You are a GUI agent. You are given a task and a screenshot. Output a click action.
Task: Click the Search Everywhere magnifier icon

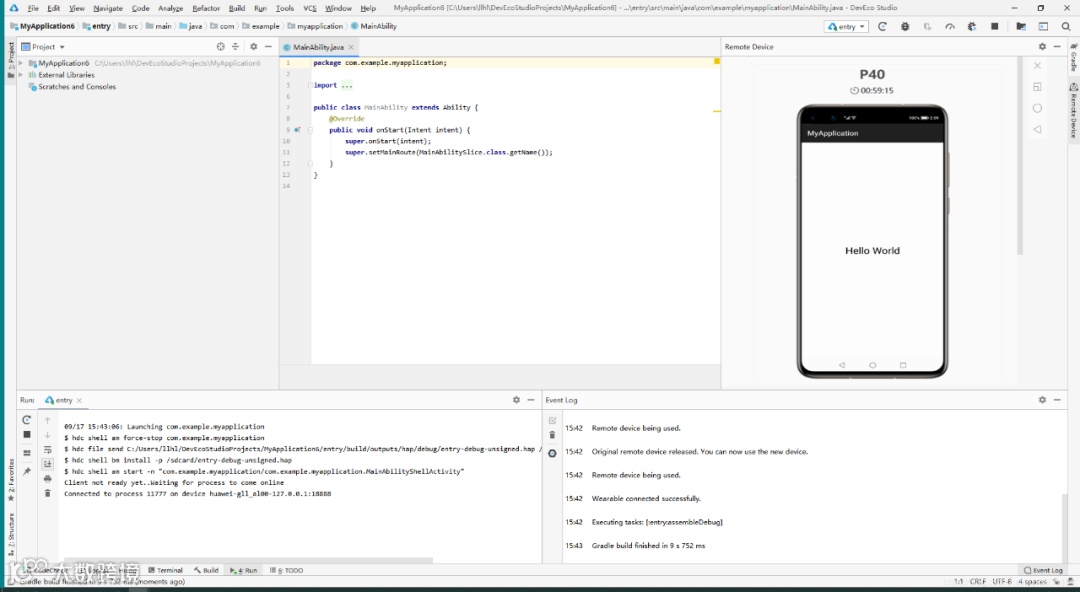[x=1066, y=26]
